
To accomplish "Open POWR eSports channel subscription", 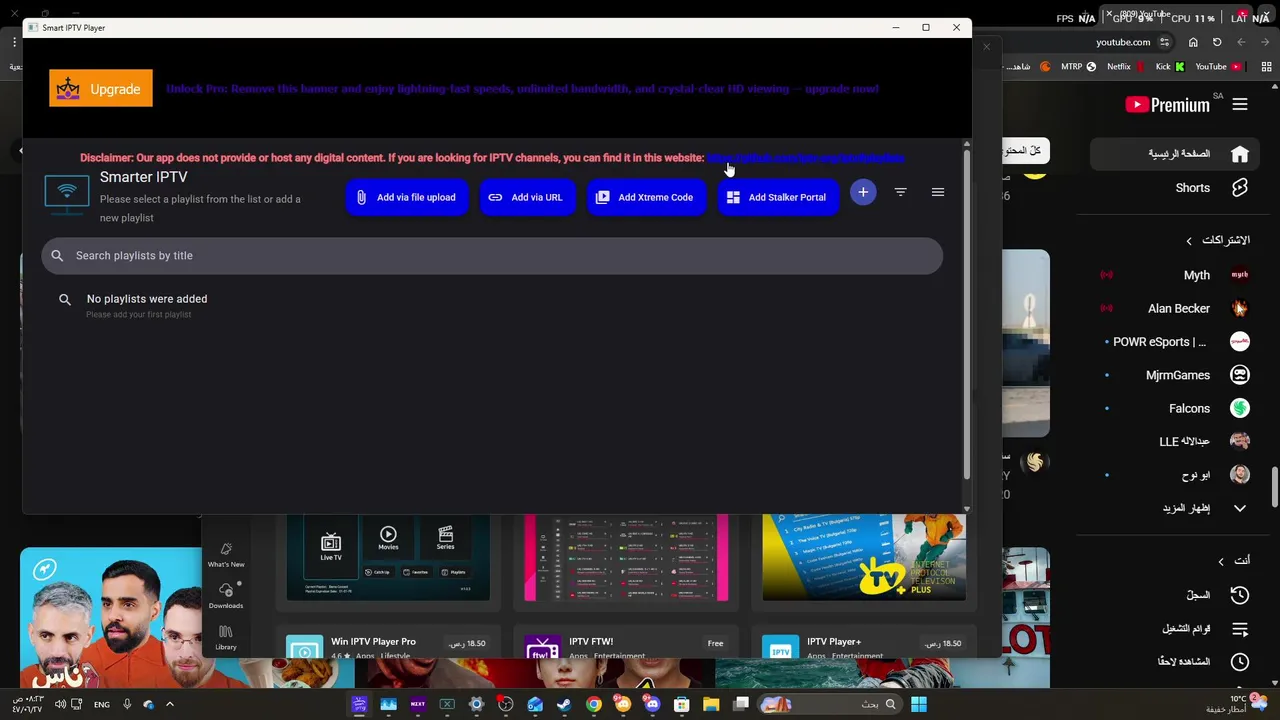I will point(1175,342).
